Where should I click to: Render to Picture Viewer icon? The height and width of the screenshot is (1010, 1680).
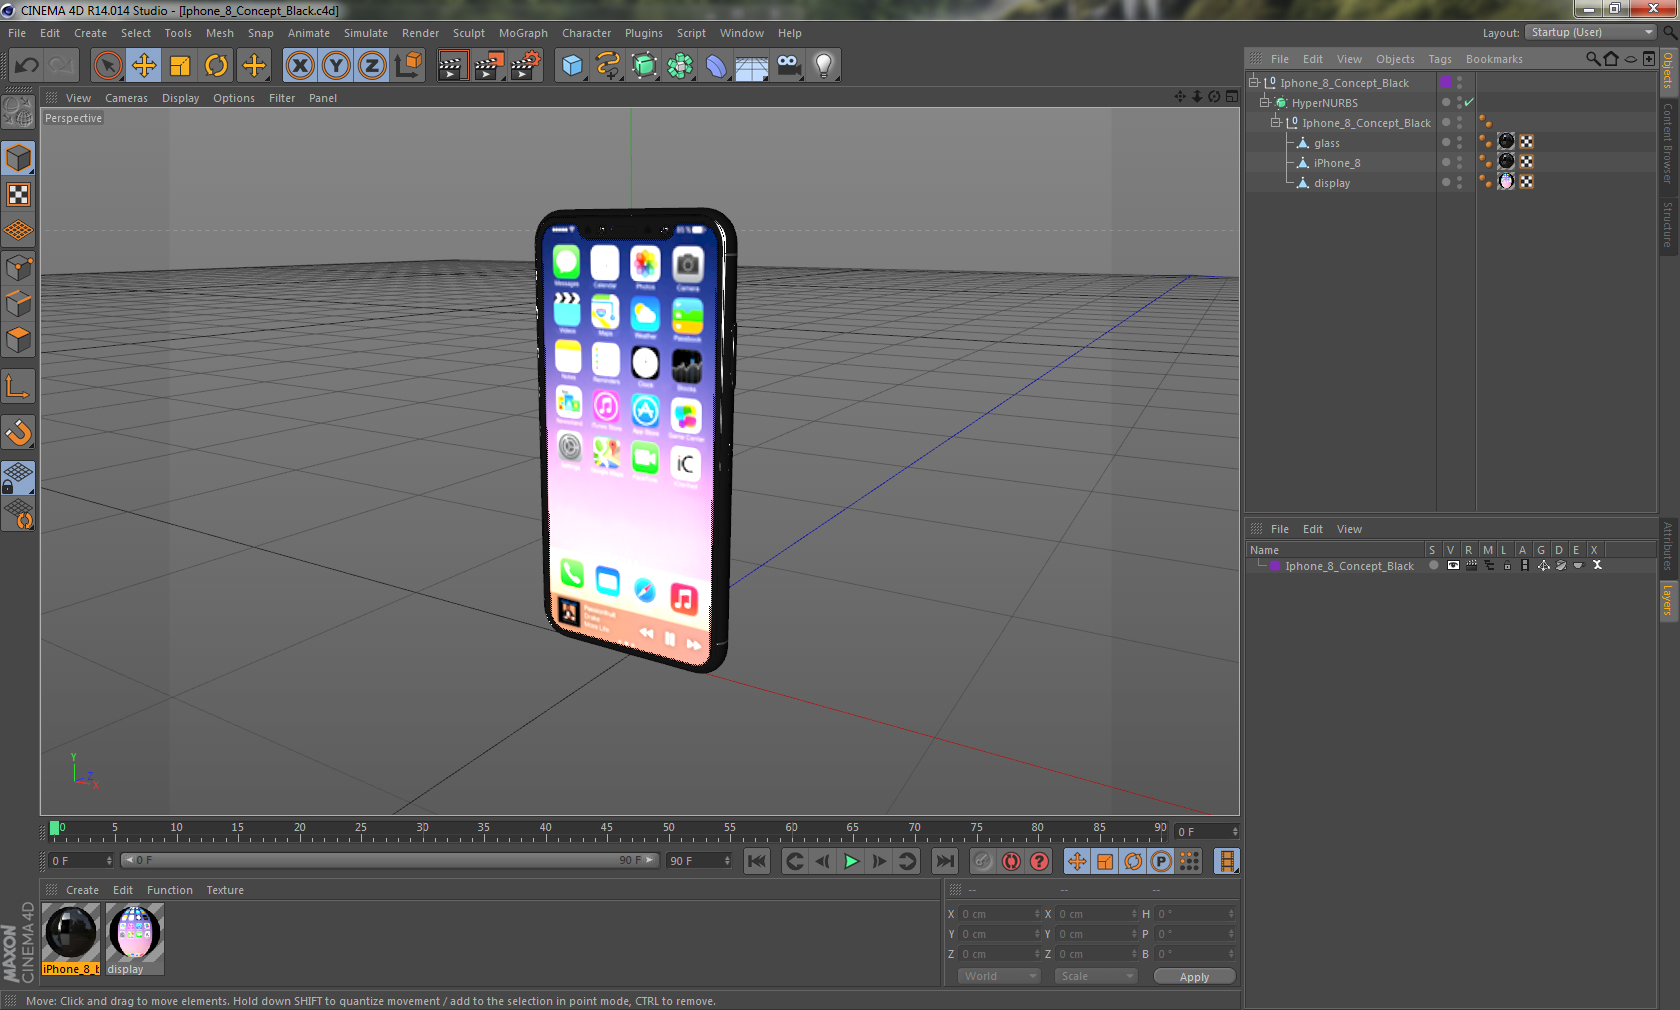coord(489,66)
